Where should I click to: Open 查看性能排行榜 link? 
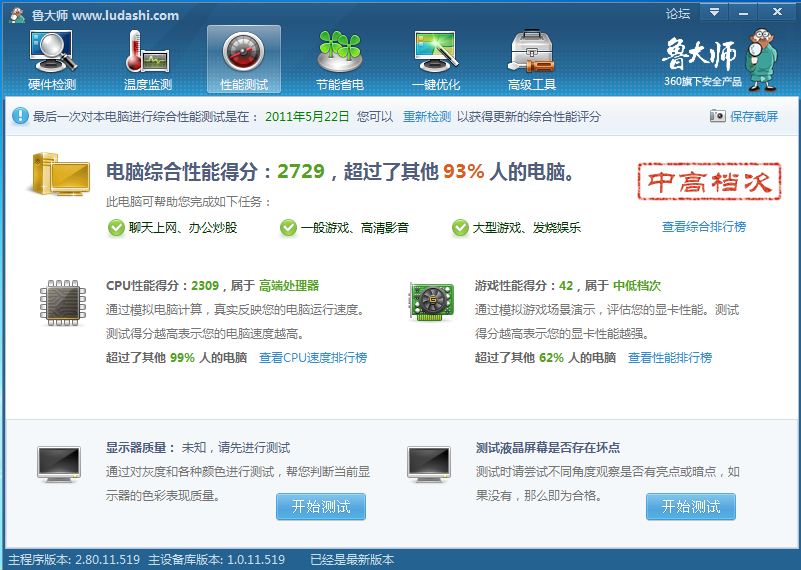click(670, 358)
